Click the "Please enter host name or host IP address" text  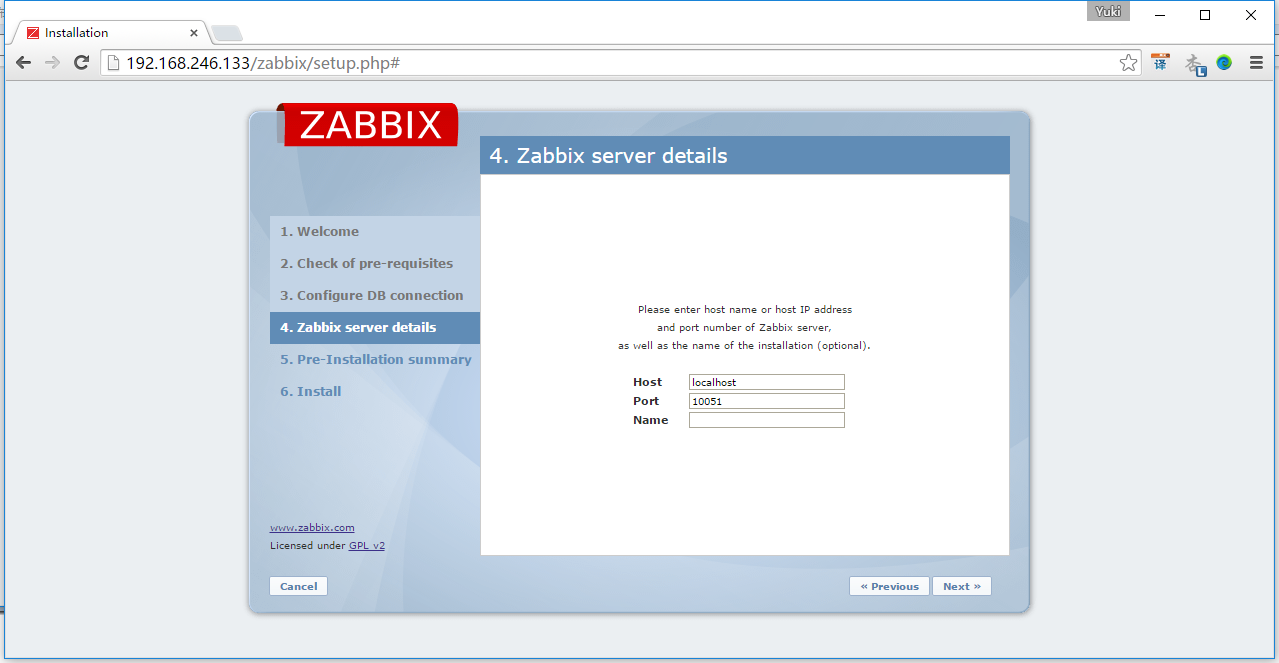(x=745, y=310)
